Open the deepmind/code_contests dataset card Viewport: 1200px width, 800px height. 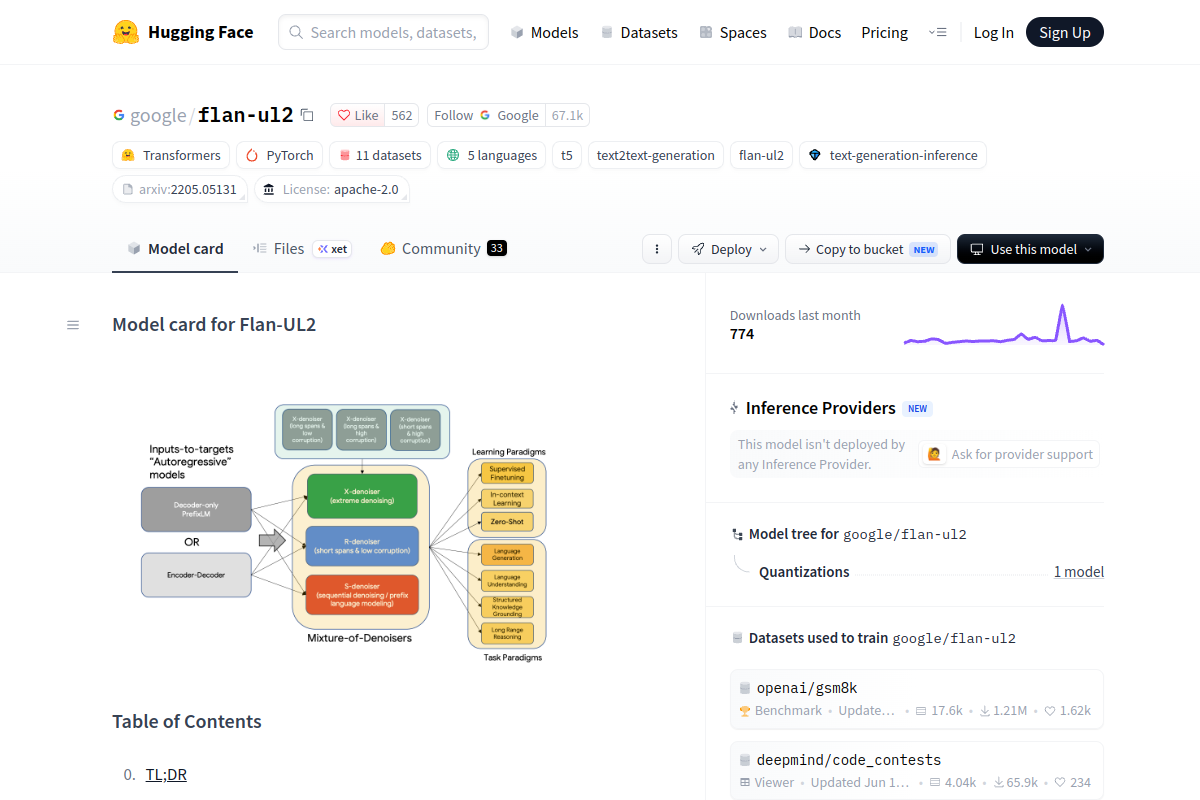click(x=917, y=770)
